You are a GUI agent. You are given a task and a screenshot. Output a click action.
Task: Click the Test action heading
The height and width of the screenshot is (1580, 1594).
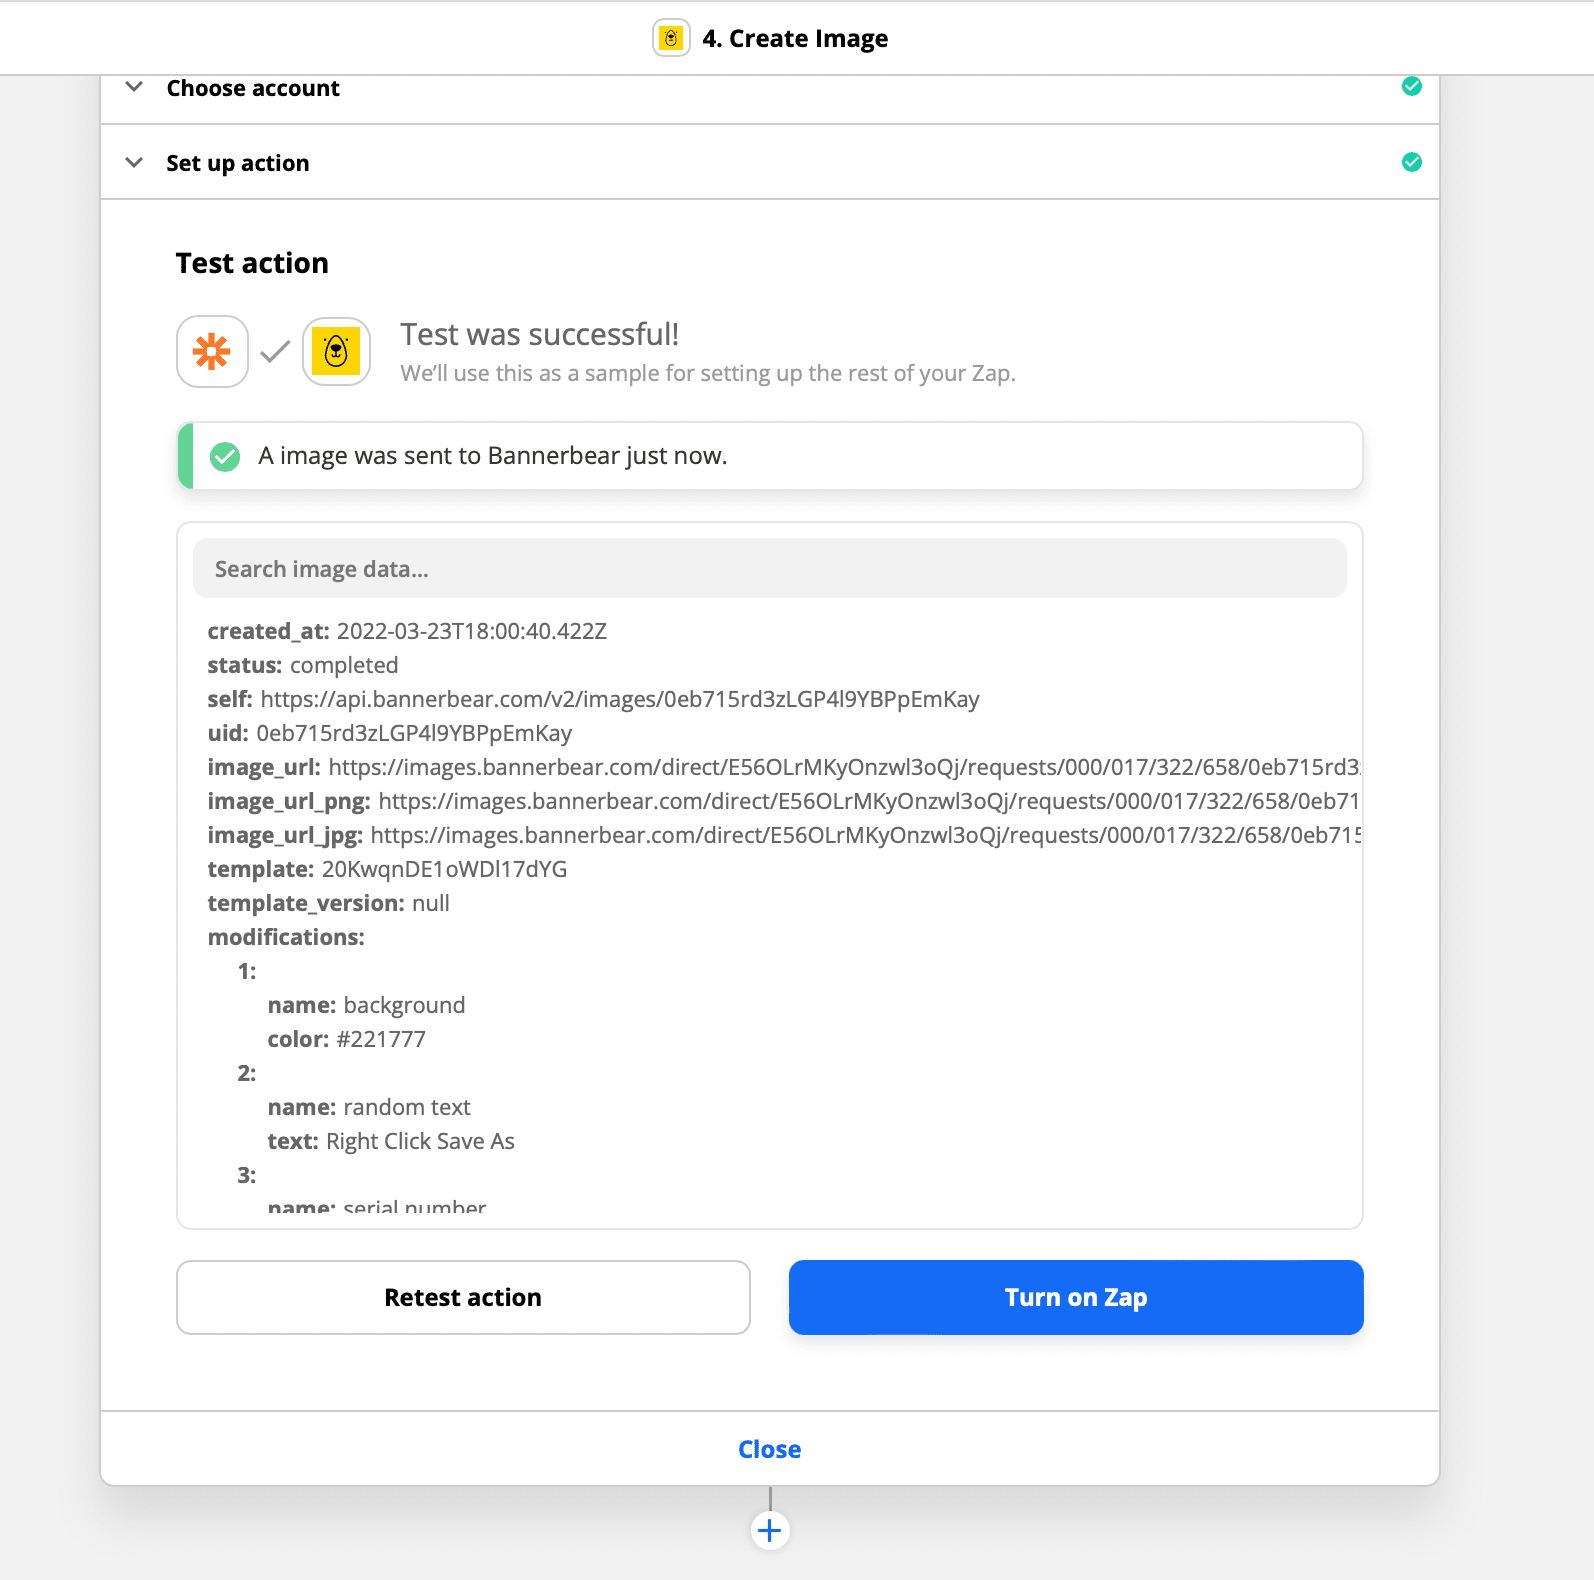click(252, 263)
